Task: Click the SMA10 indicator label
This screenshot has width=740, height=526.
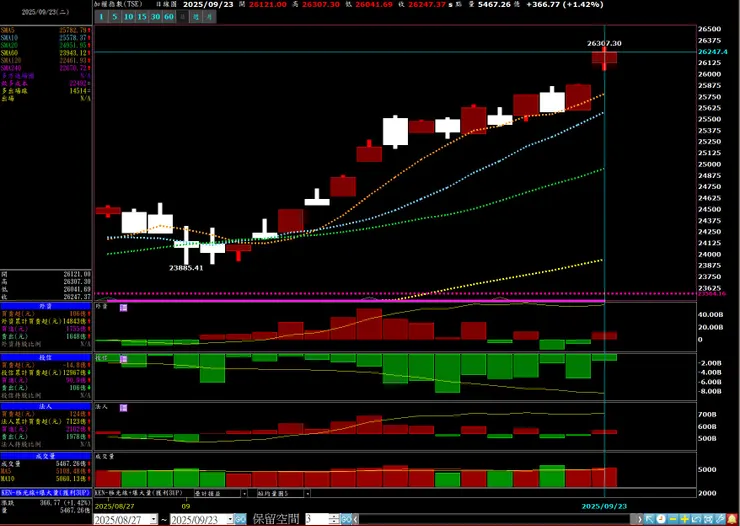Action: coord(9,38)
